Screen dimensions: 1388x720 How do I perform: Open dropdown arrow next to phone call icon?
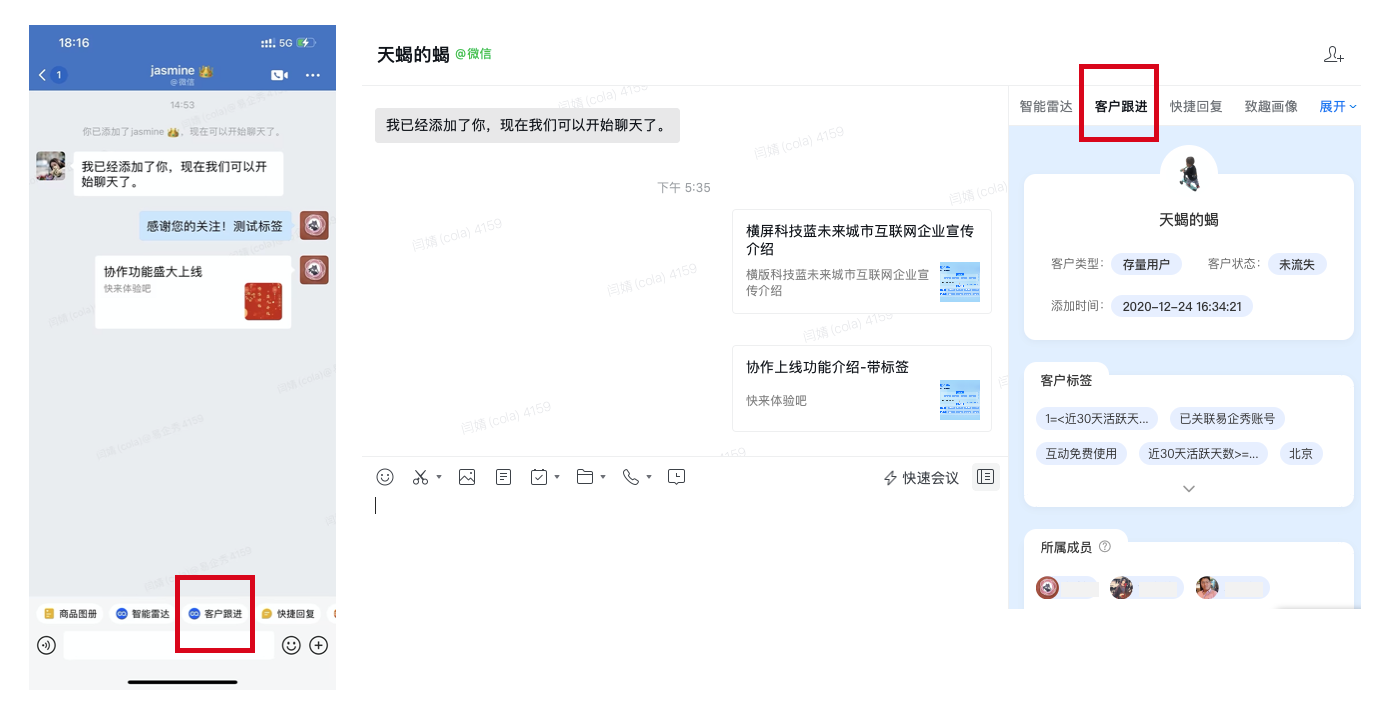point(649,478)
